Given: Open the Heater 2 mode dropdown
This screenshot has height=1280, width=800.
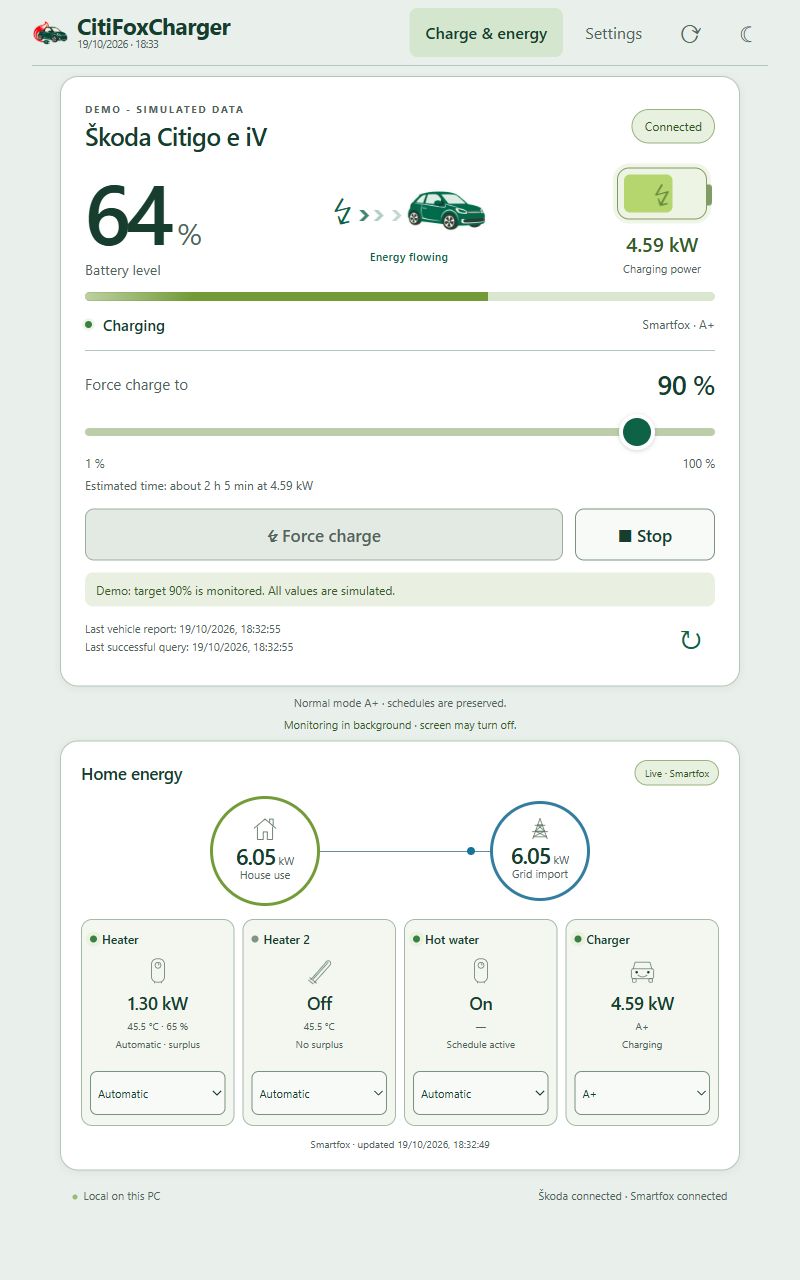Looking at the screenshot, I should pos(319,1094).
